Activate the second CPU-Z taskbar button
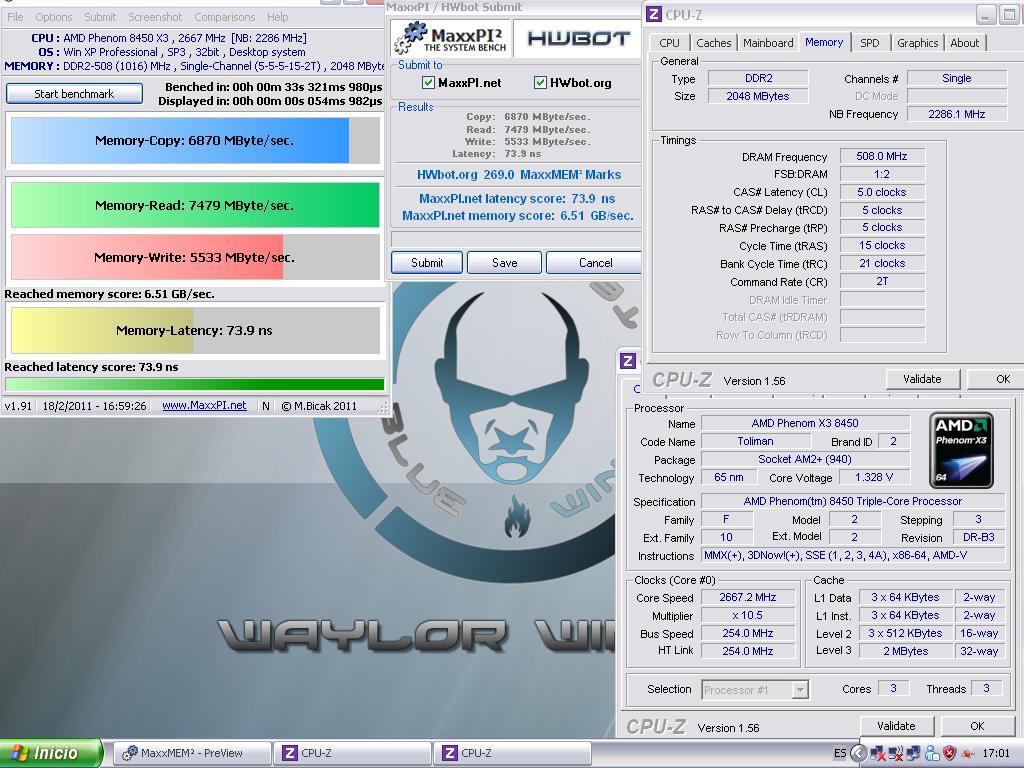 click(x=513, y=753)
